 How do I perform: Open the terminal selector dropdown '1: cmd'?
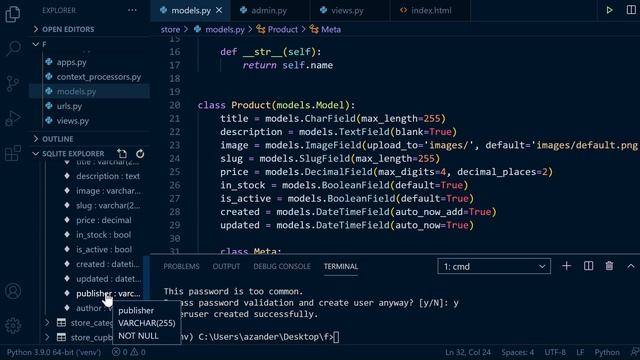[x=494, y=267]
